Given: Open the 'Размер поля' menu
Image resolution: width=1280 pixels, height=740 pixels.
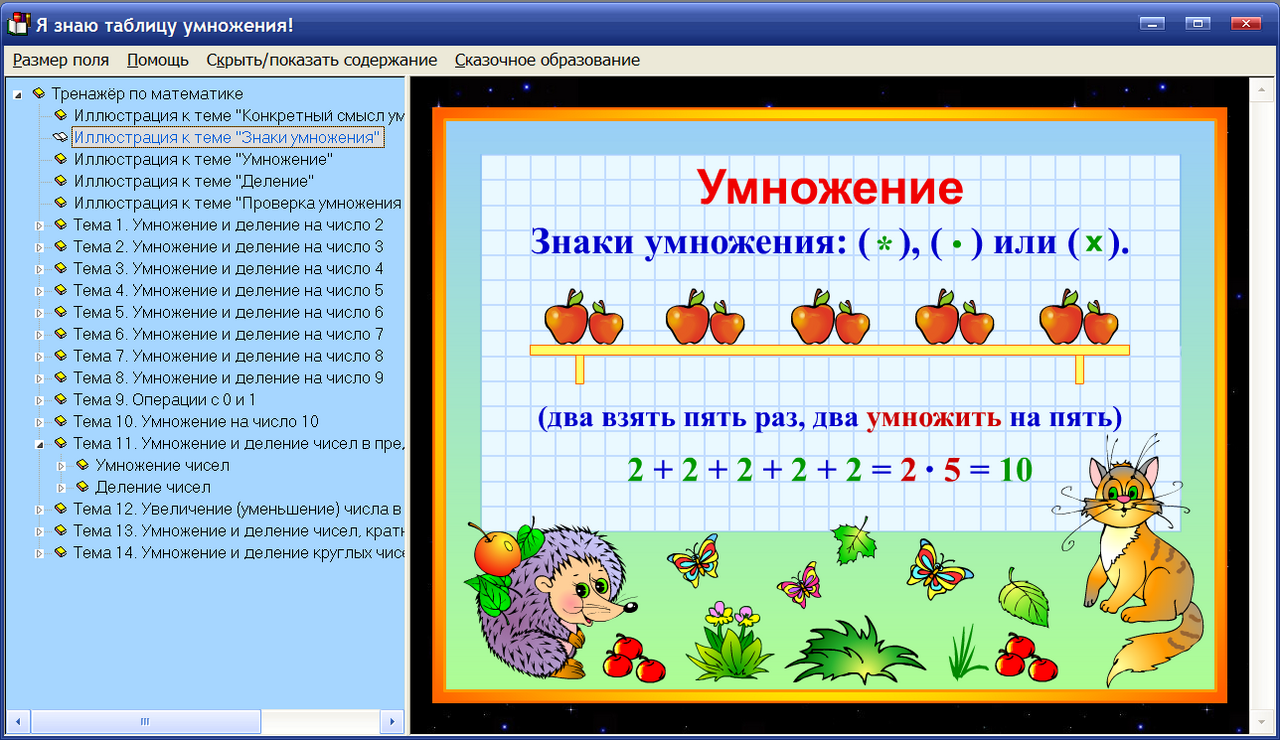Looking at the screenshot, I should (59, 60).
